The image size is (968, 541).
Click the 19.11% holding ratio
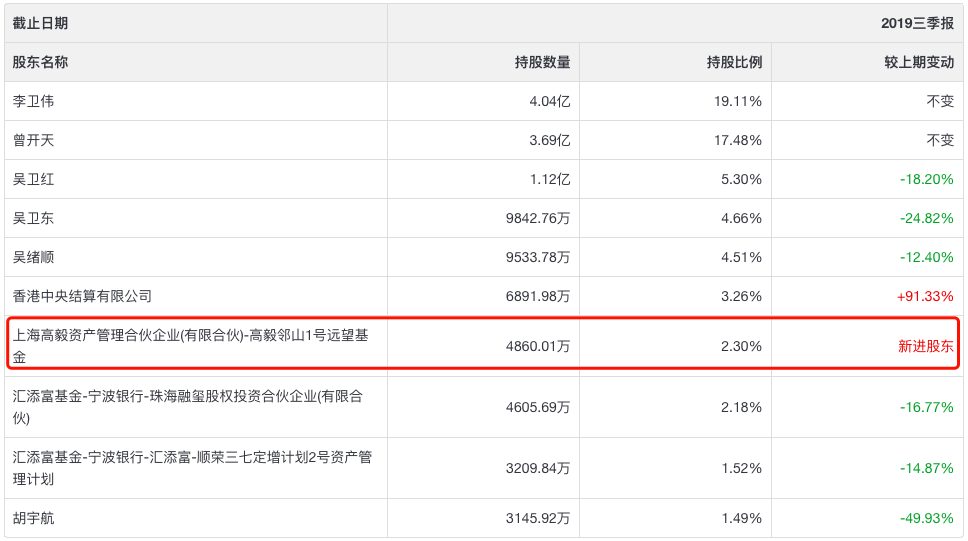pos(738,101)
